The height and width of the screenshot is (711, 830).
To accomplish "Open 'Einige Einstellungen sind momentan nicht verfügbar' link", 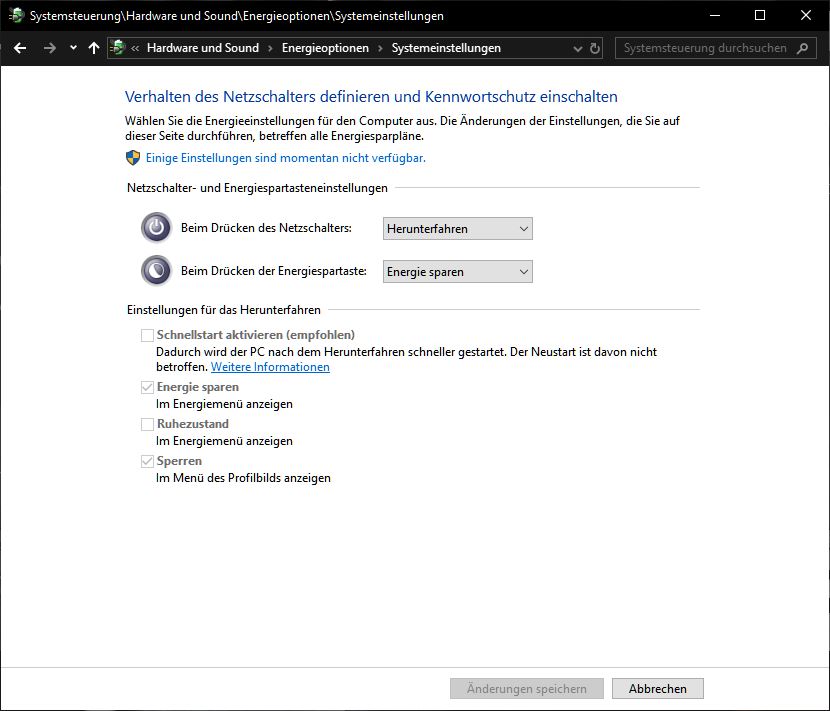I will pos(285,158).
